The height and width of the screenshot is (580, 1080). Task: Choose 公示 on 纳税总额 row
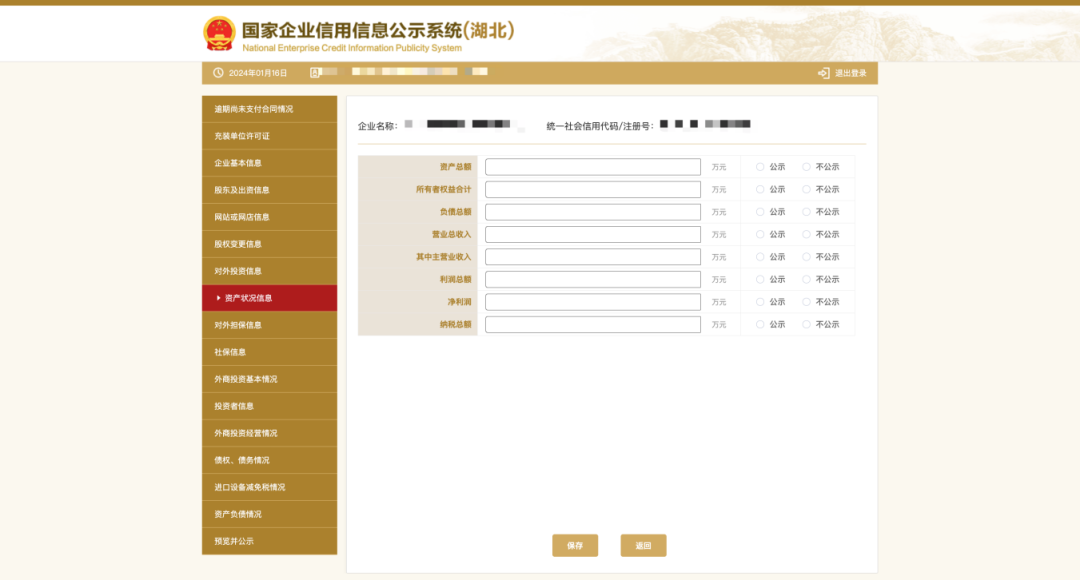point(760,324)
